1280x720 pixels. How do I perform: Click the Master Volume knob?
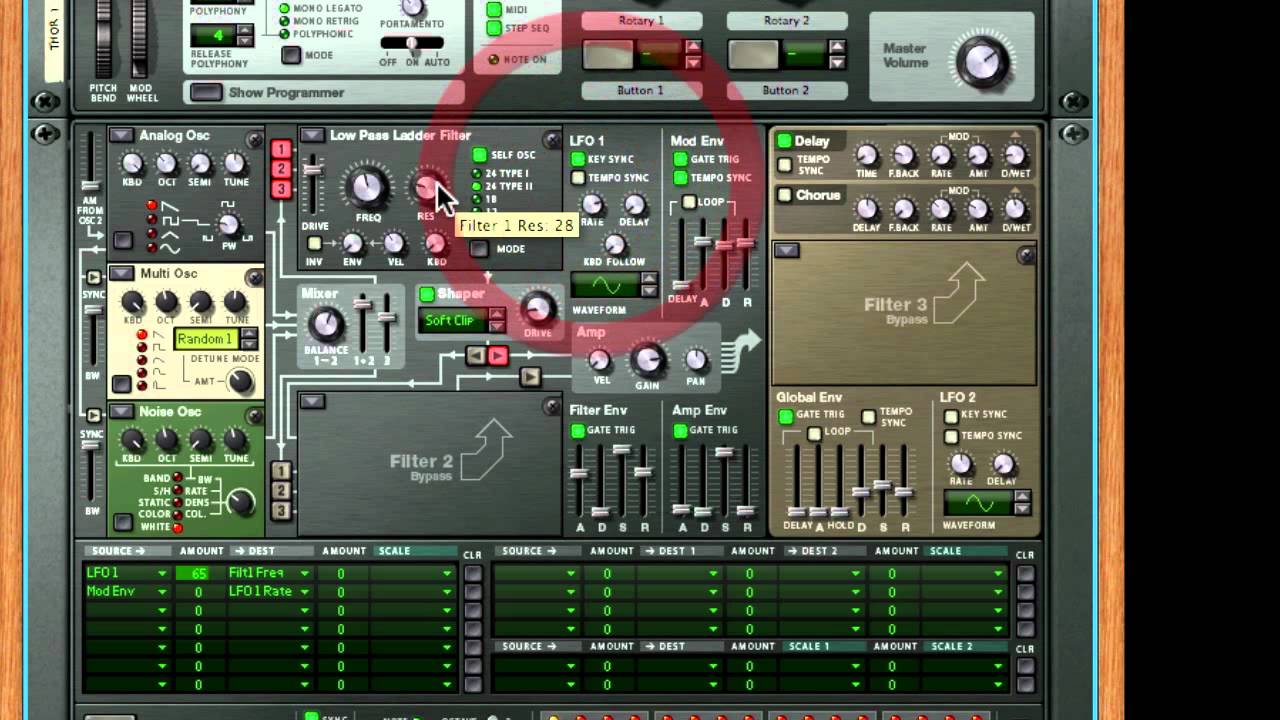tap(982, 63)
